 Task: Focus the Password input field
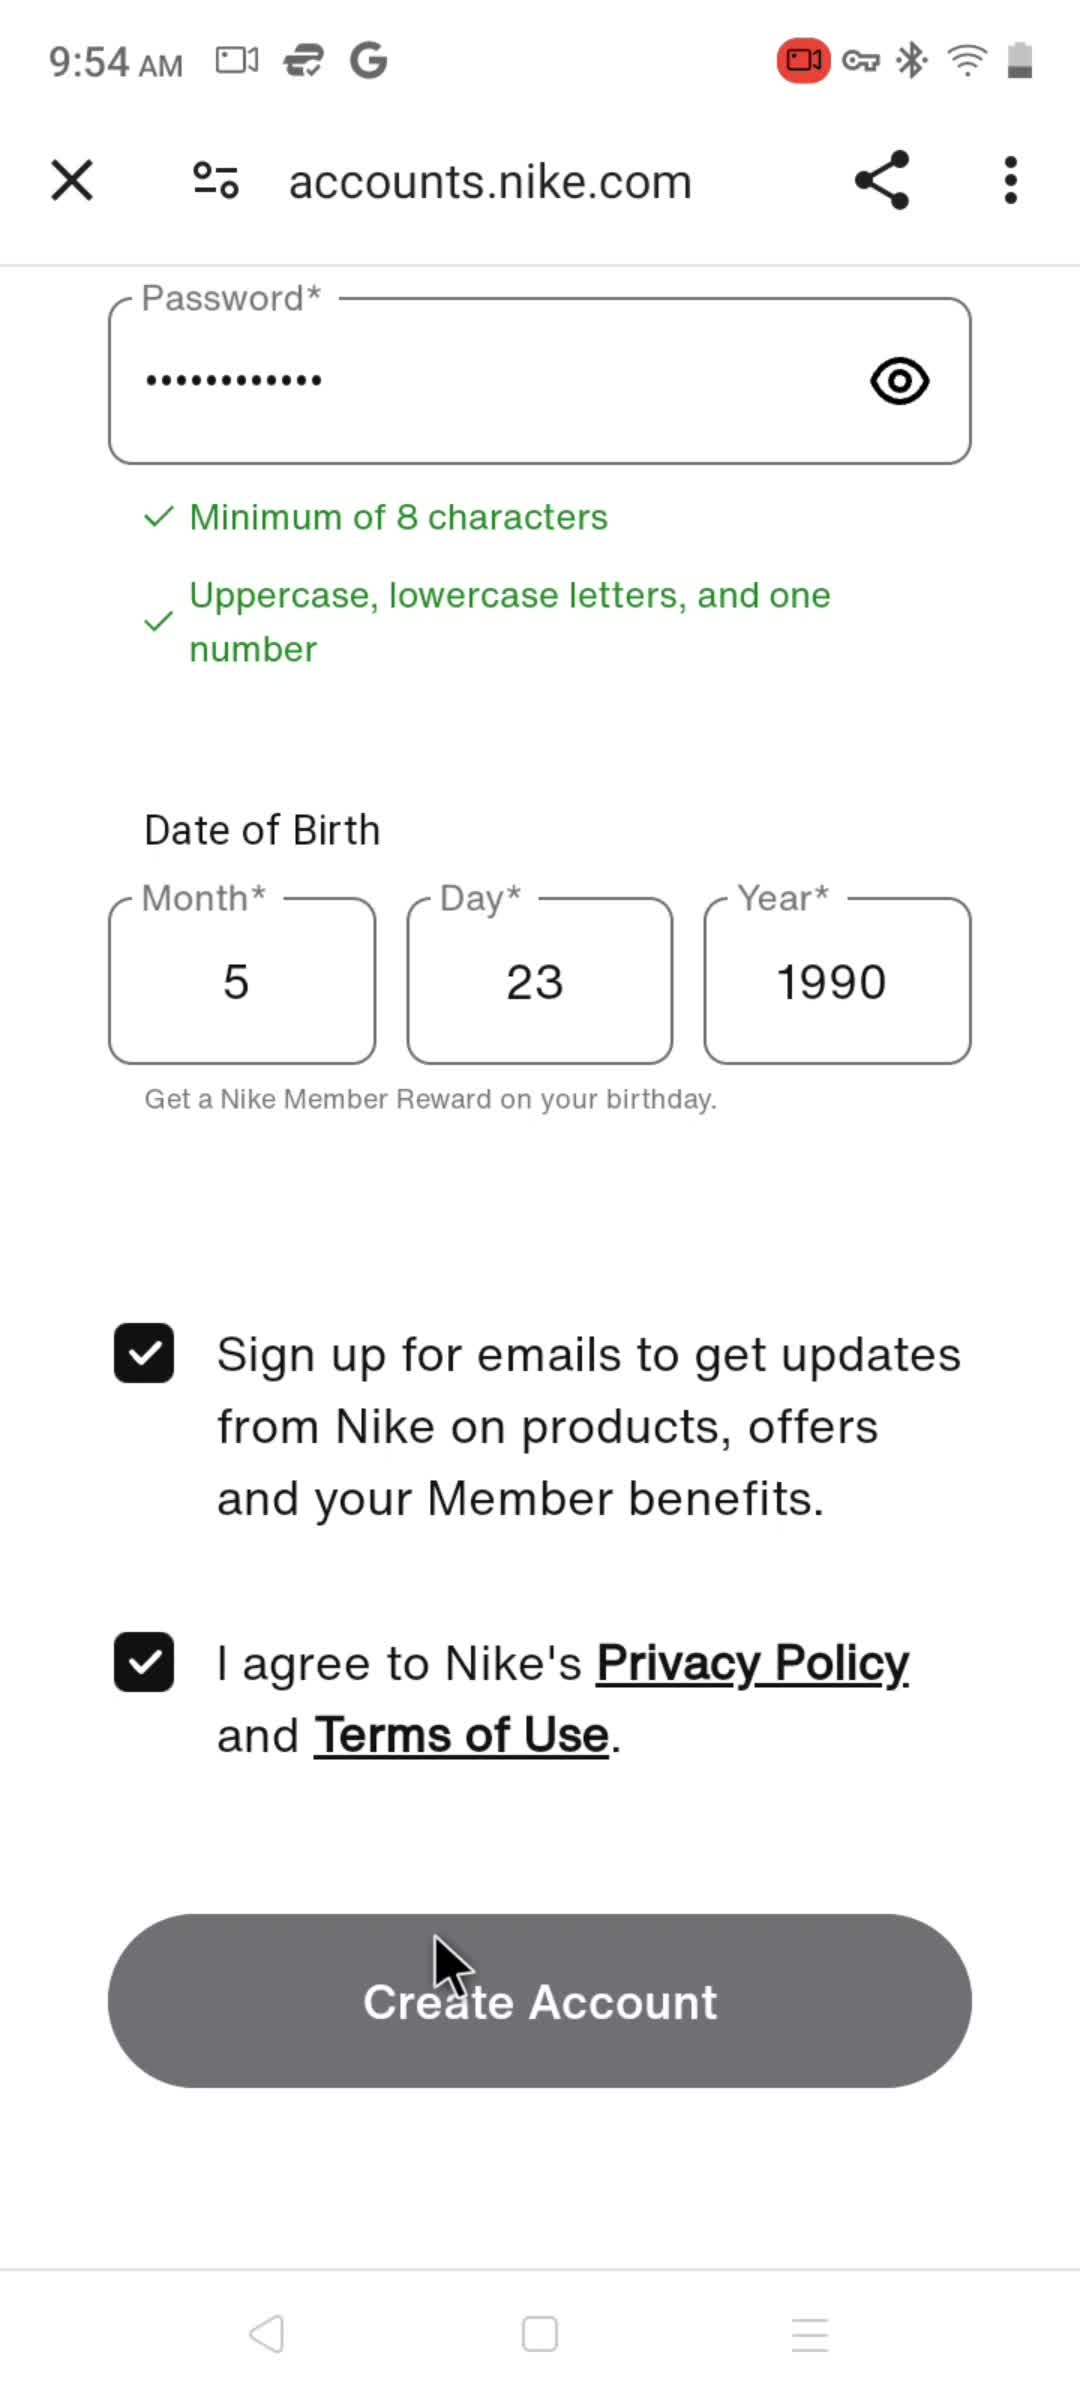tap(540, 381)
